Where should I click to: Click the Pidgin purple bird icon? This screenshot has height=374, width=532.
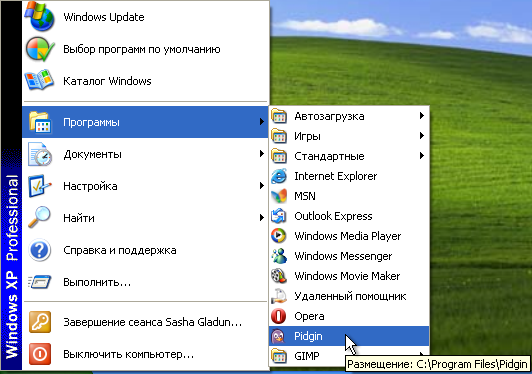tap(278, 336)
